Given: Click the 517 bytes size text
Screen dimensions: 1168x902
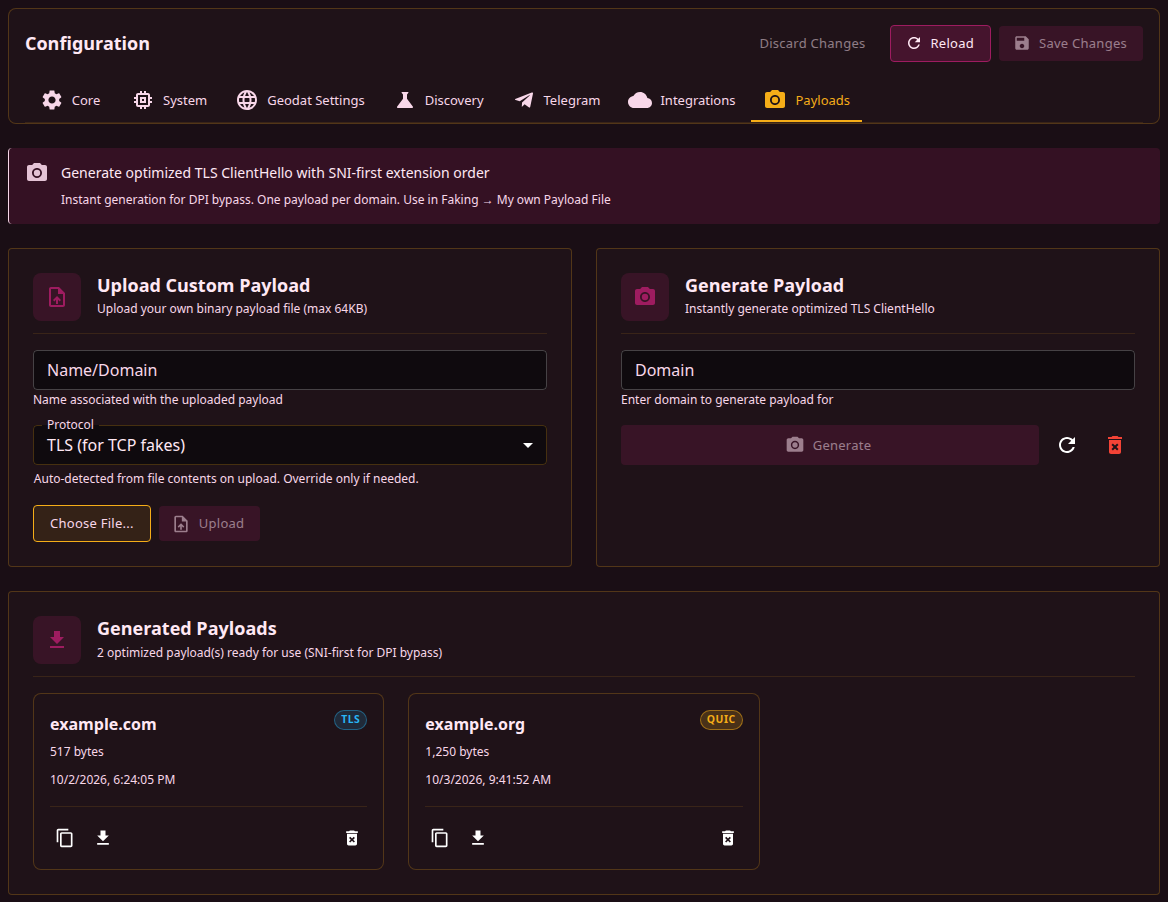Looking at the screenshot, I should click(77, 752).
